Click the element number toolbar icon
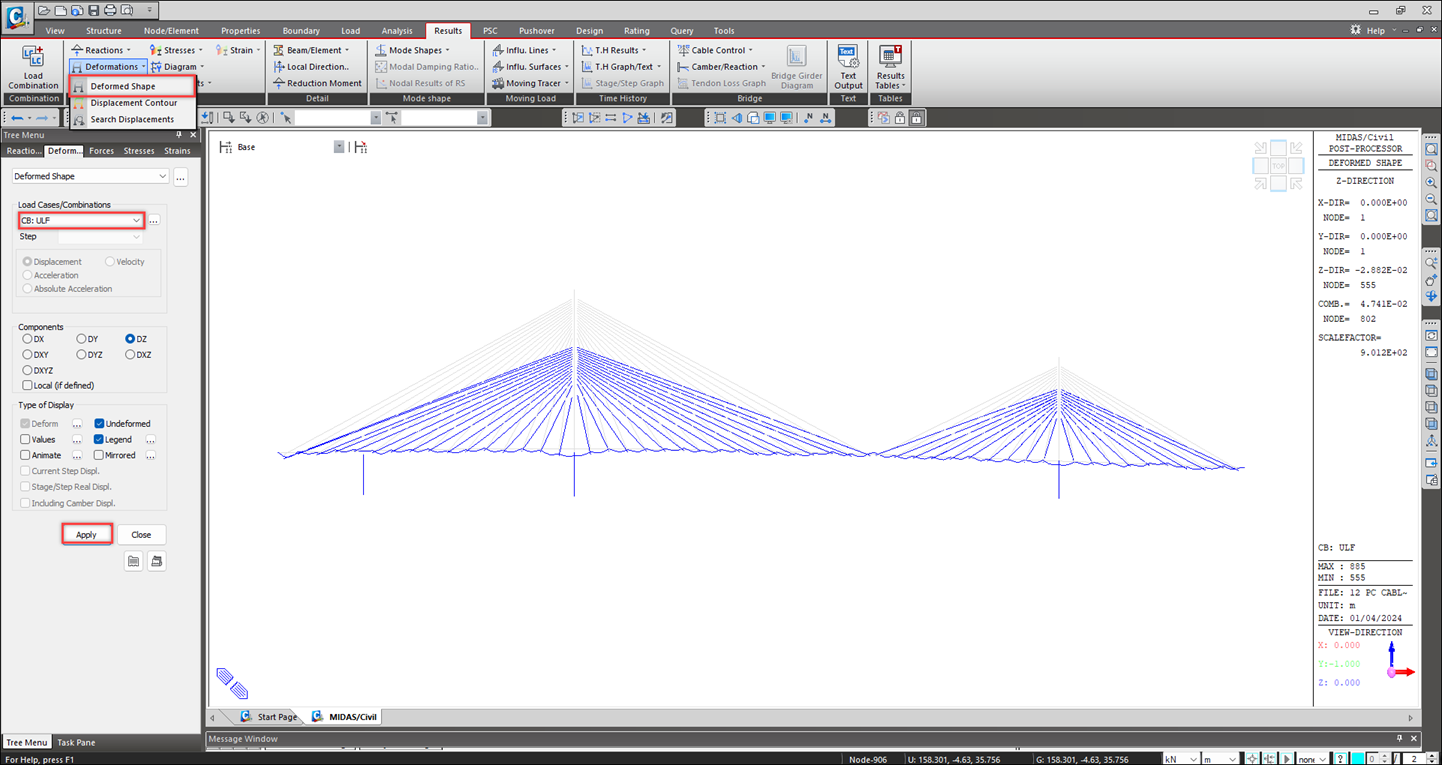This screenshot has width=1442, height=765. pyautogui.click(x=826, y=118)
